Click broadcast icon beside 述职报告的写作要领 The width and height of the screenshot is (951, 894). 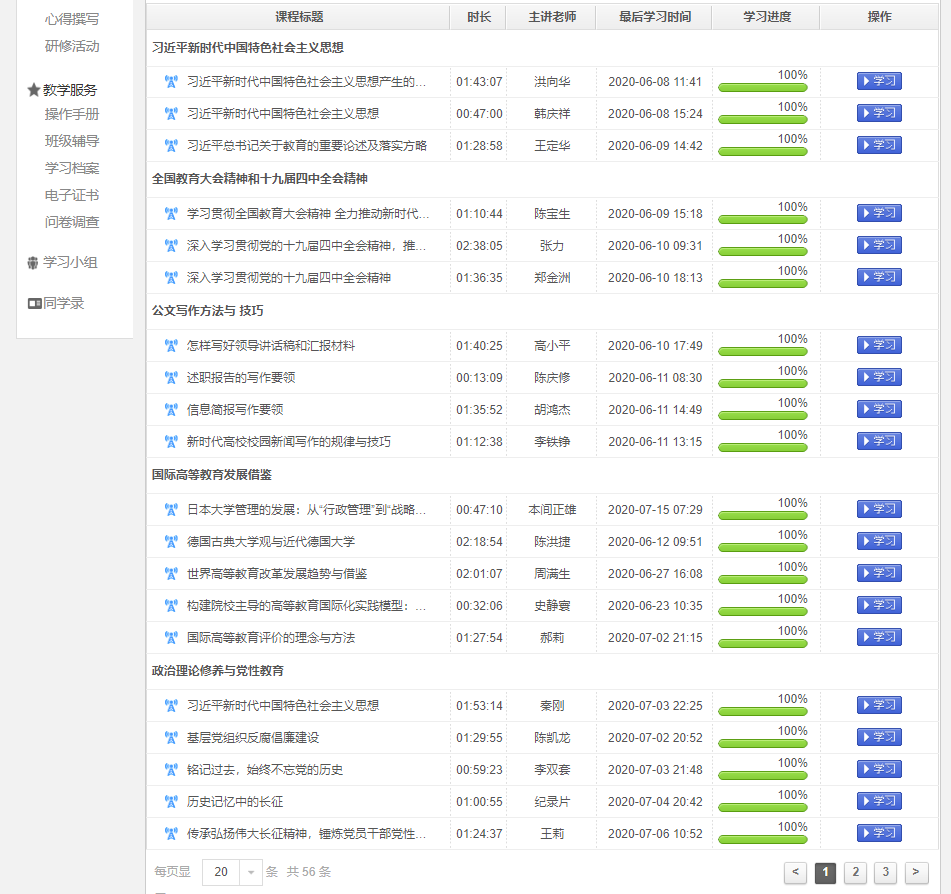170,378
